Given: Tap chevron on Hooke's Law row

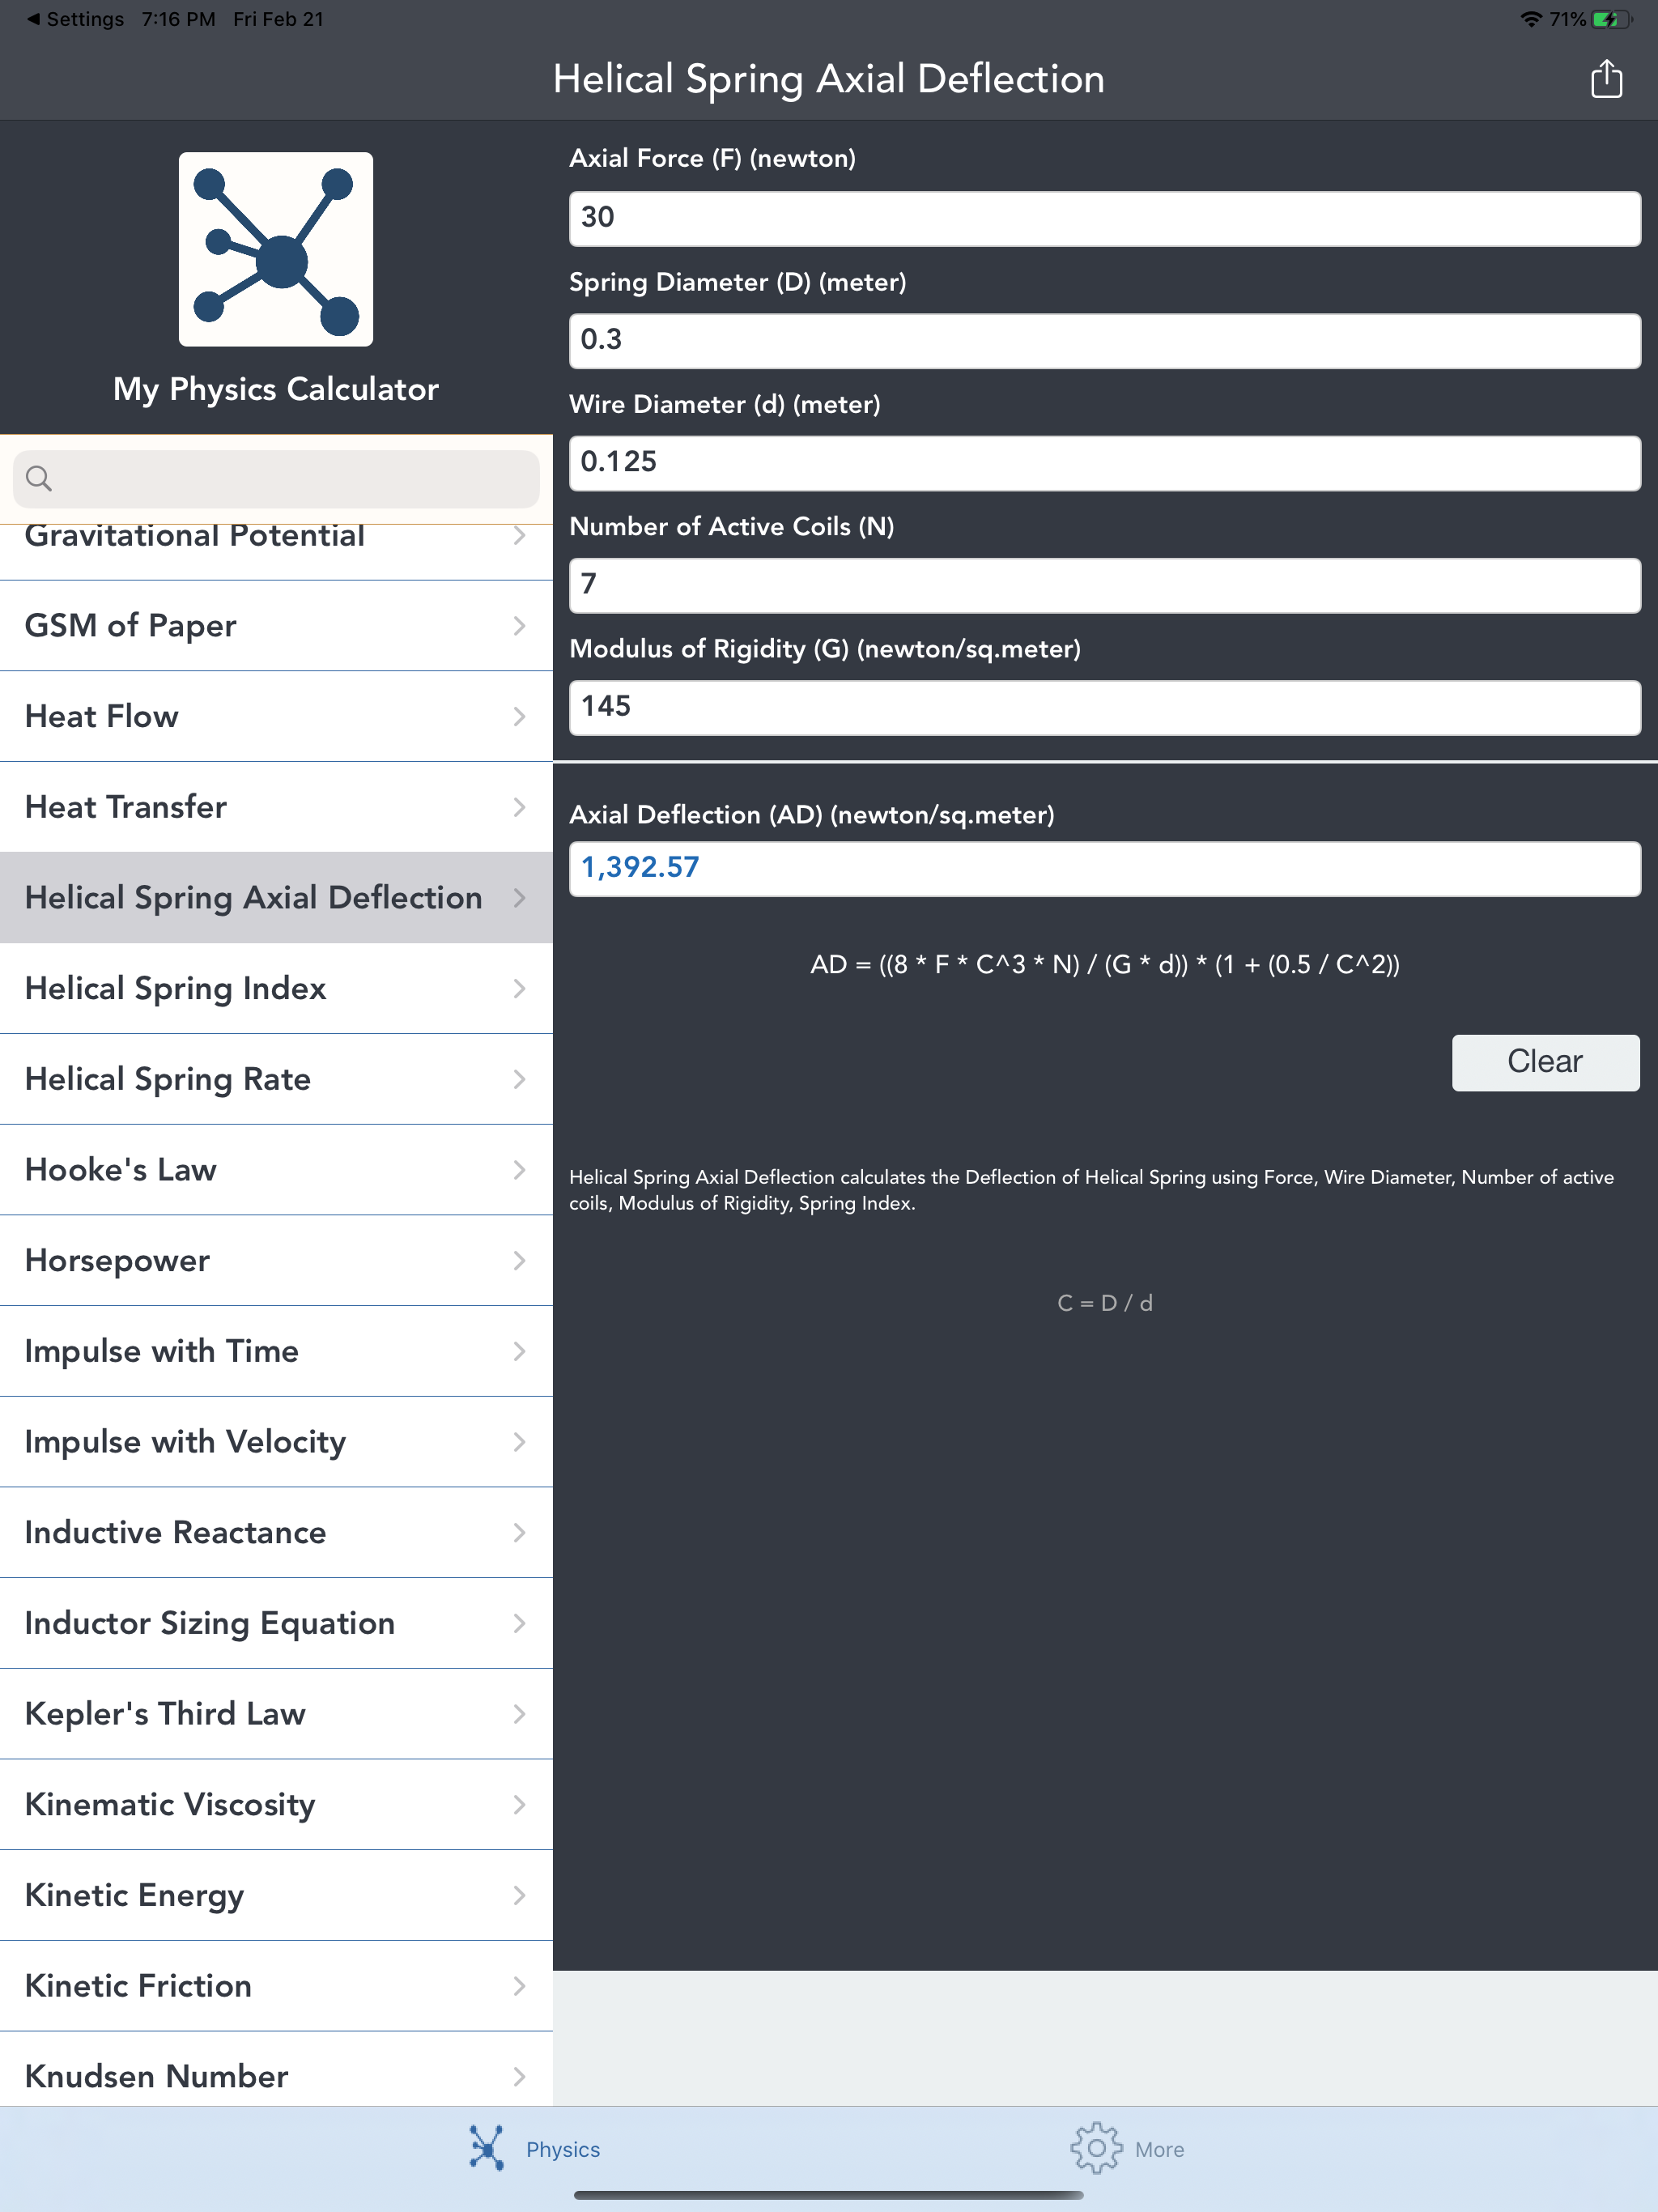Looking at the screenshot, I should (x=519, y=1170).
